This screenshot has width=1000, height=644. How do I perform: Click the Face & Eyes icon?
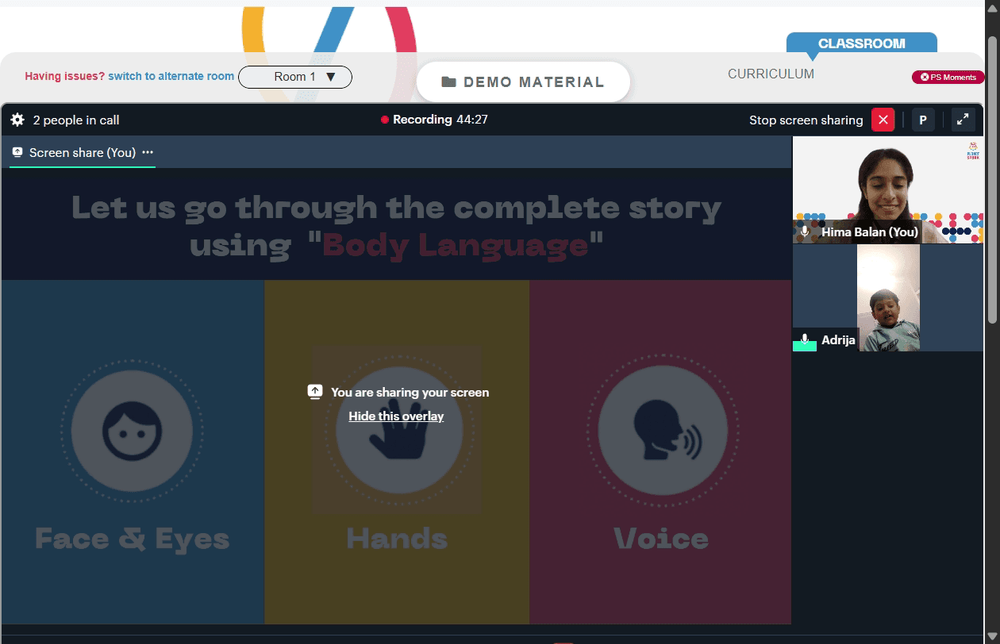click(x=132, y=431)
